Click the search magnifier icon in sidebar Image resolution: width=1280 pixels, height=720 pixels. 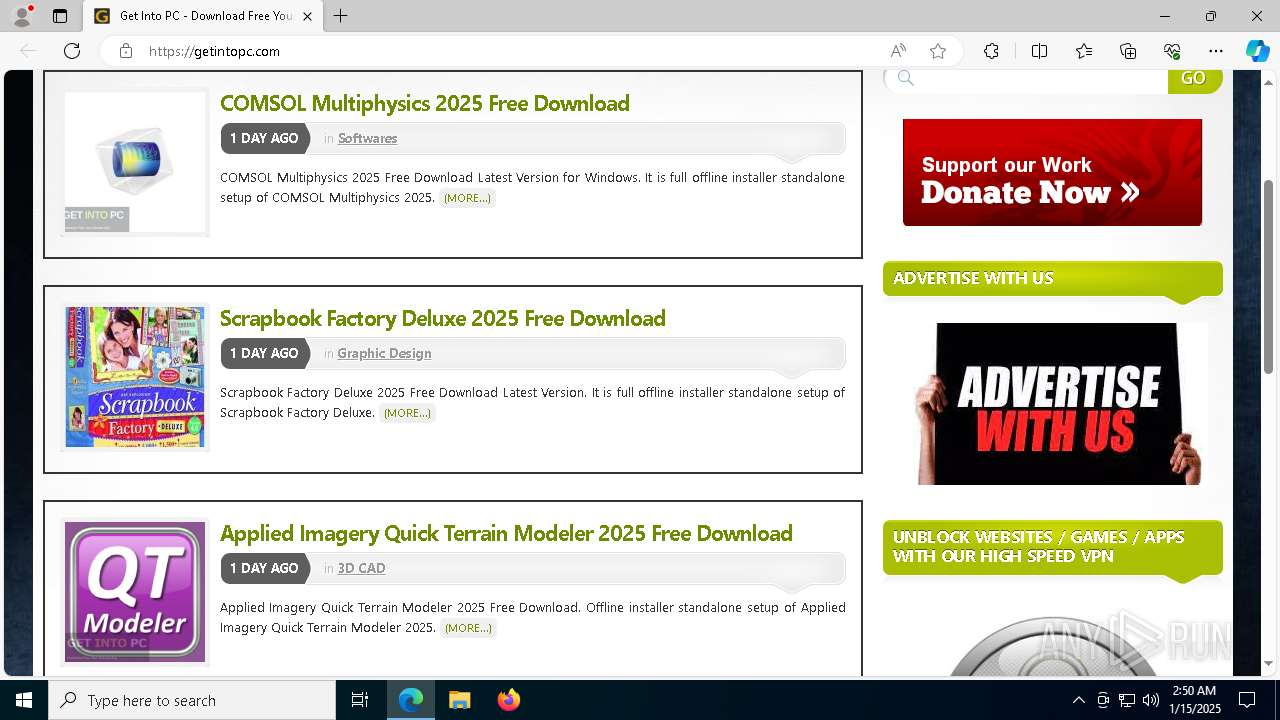[x=905, y=78]
